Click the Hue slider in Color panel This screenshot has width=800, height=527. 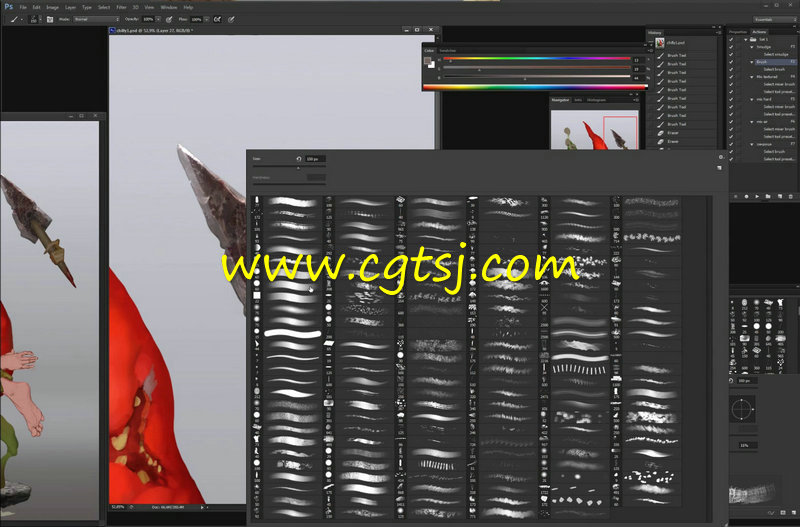tap(537, 59)
